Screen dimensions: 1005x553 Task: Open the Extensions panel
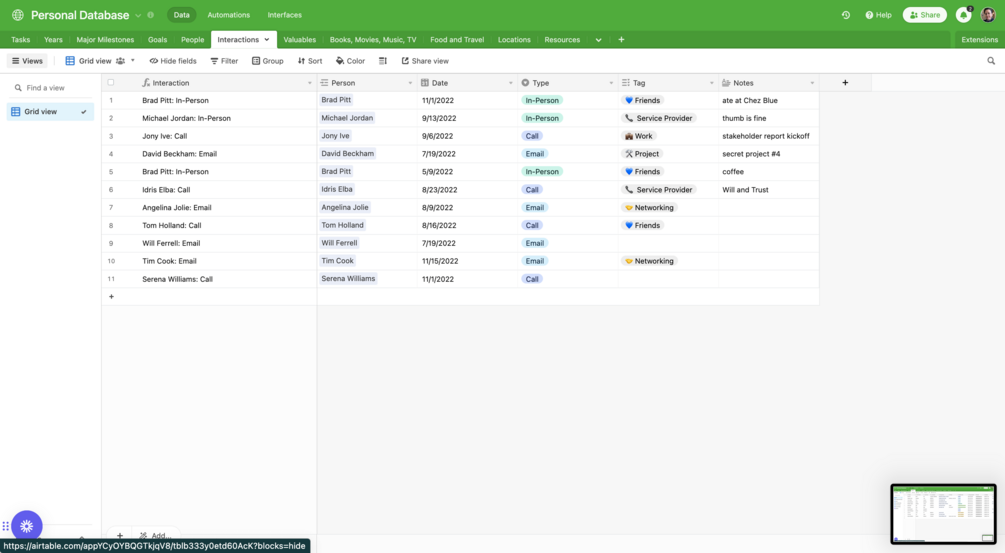pyautogui.click(x=979, y=40)
